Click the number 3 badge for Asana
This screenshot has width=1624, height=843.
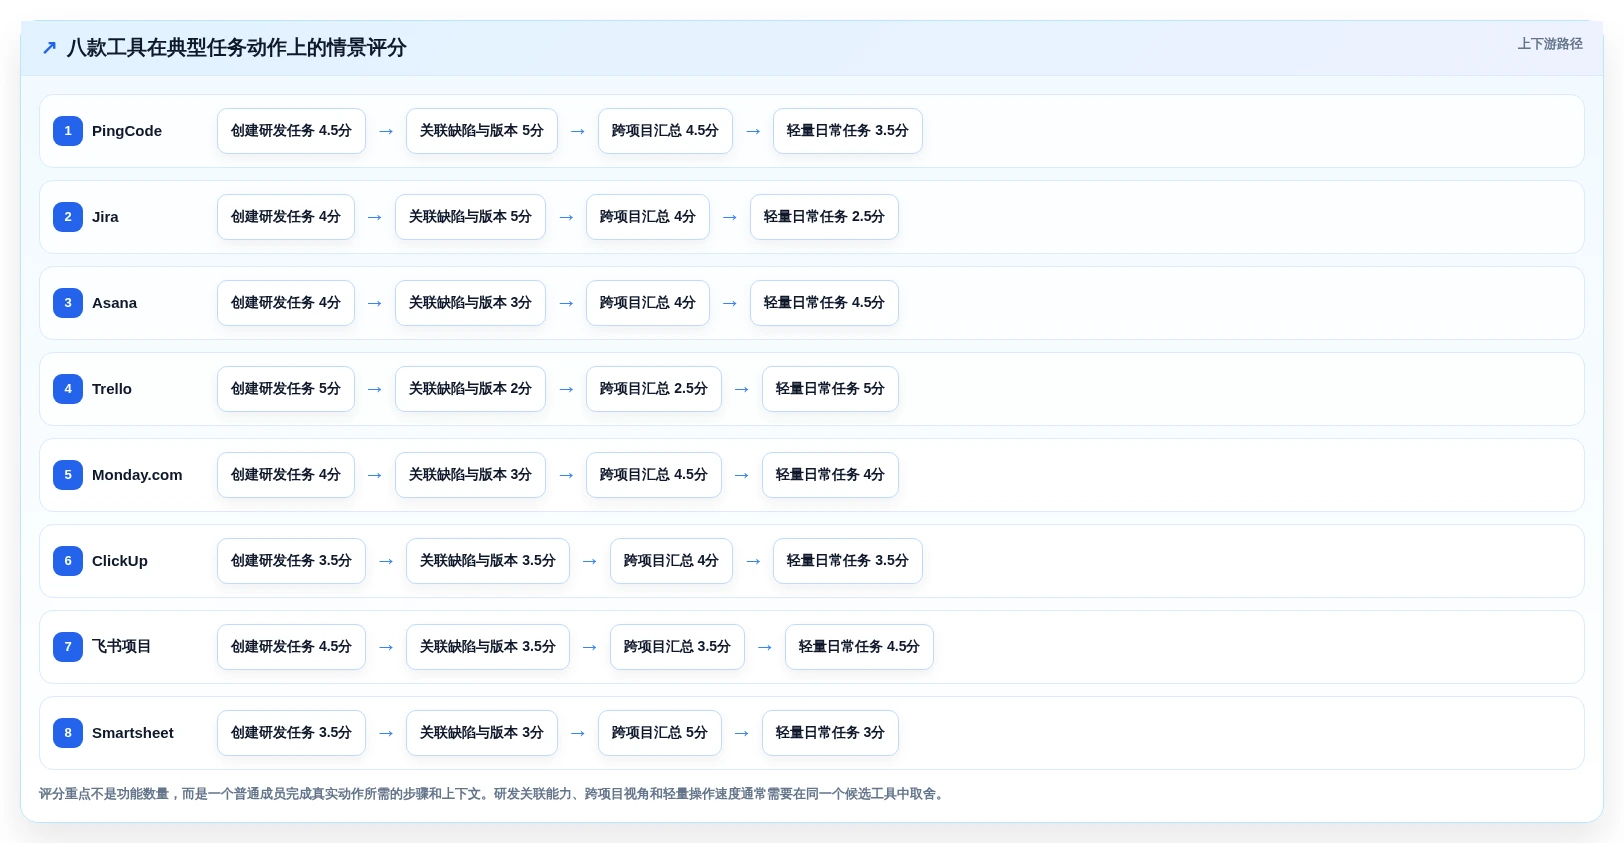pos(68,303)
